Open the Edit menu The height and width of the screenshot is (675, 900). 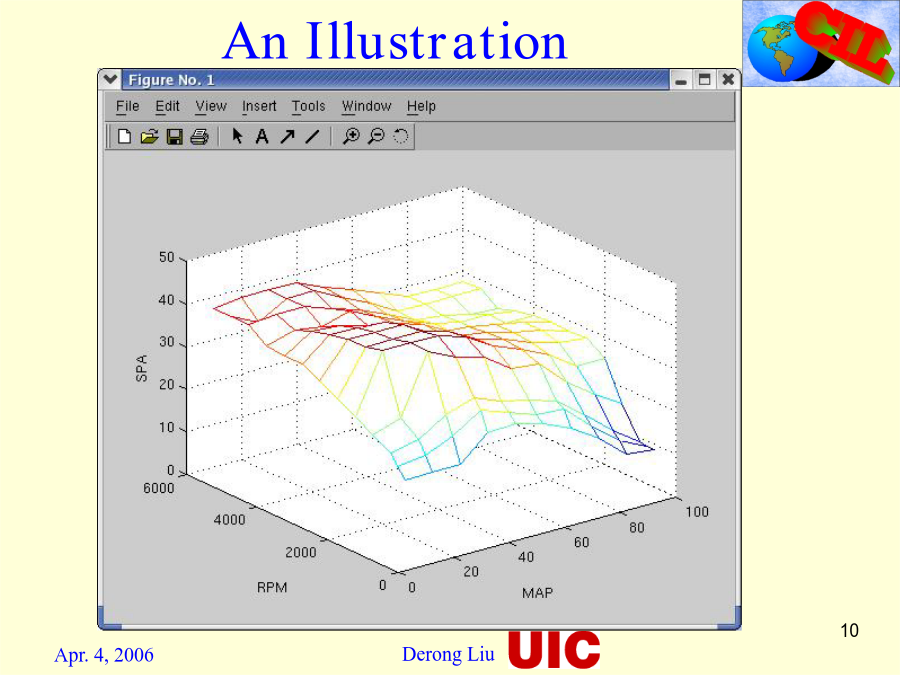(x=168, y=106)
